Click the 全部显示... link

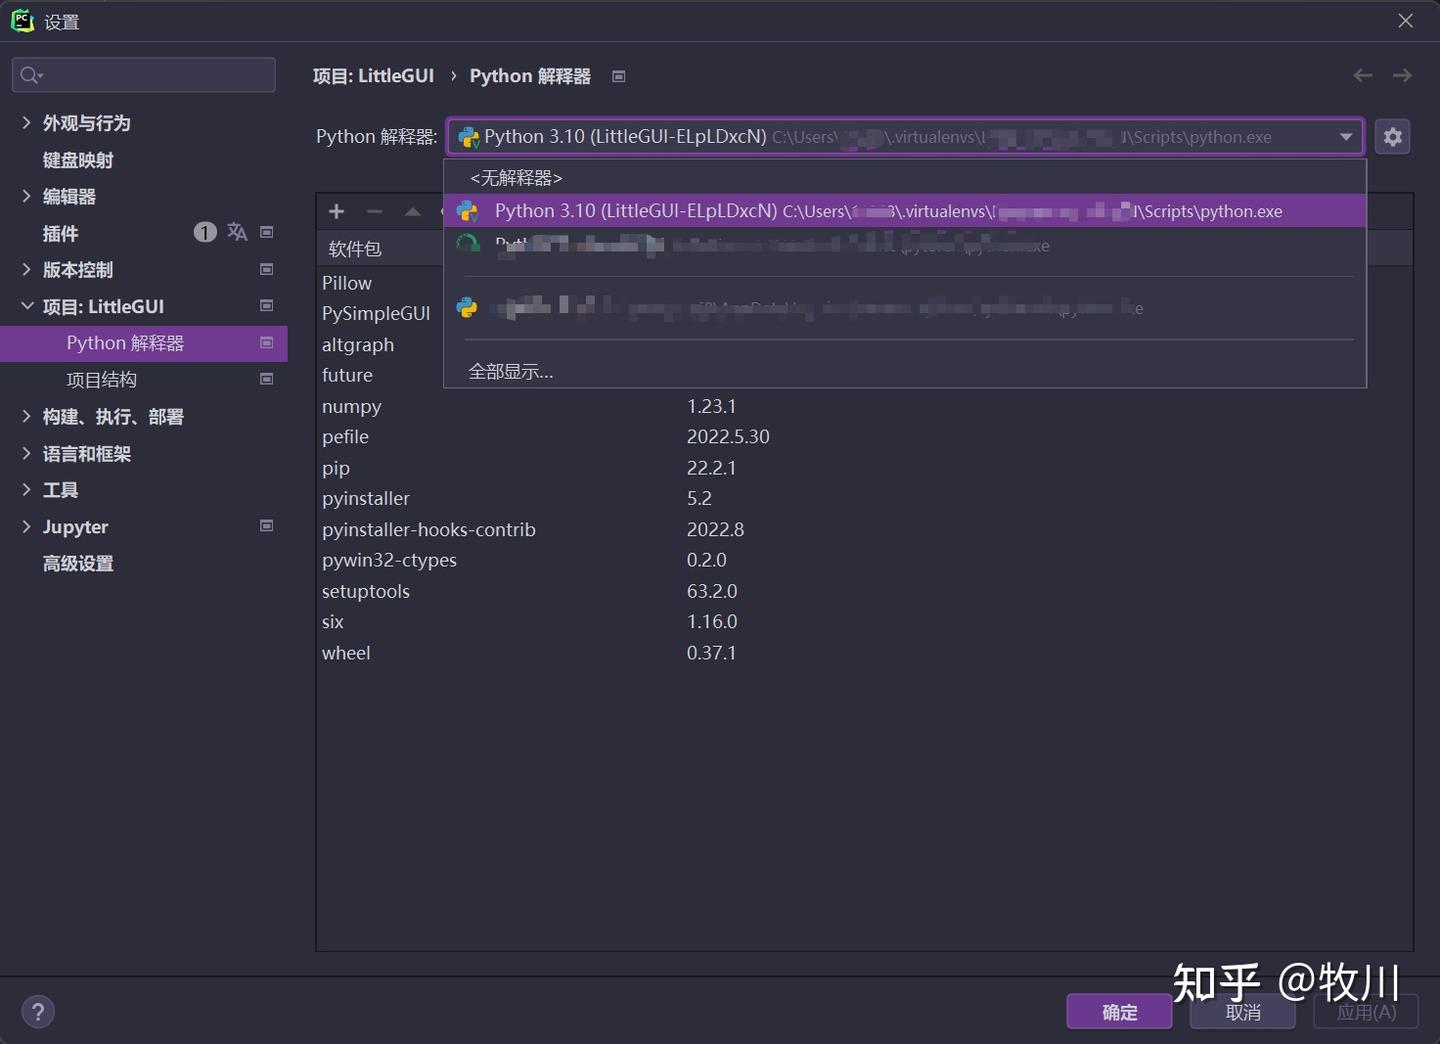pos(510,371)
